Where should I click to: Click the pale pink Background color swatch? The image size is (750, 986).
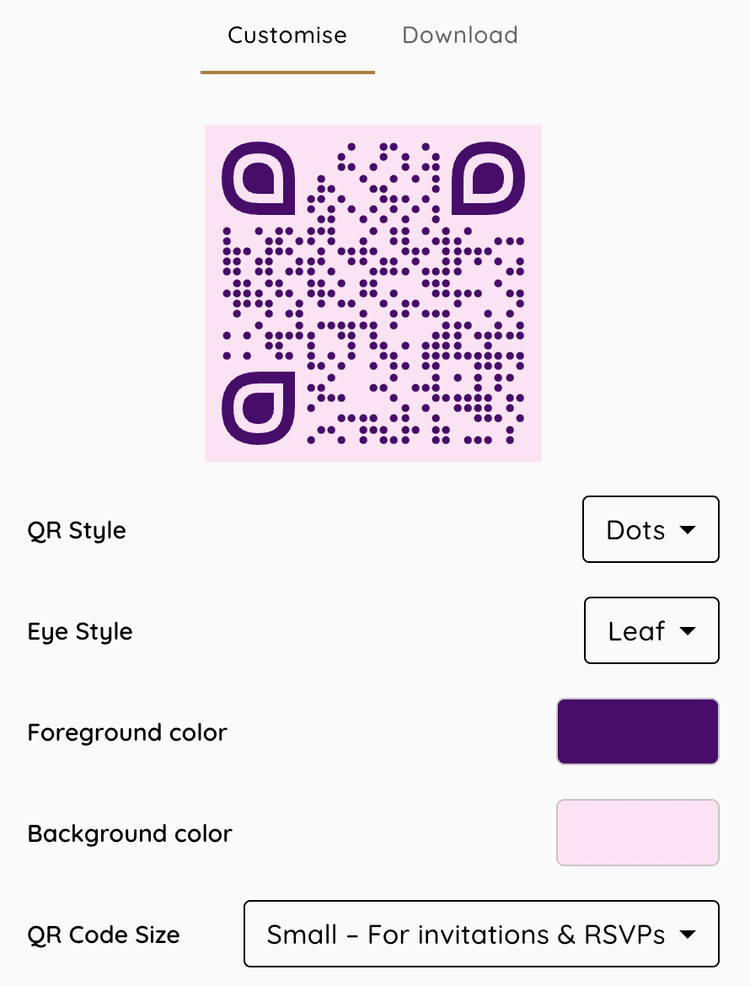(x=638, y=832)
